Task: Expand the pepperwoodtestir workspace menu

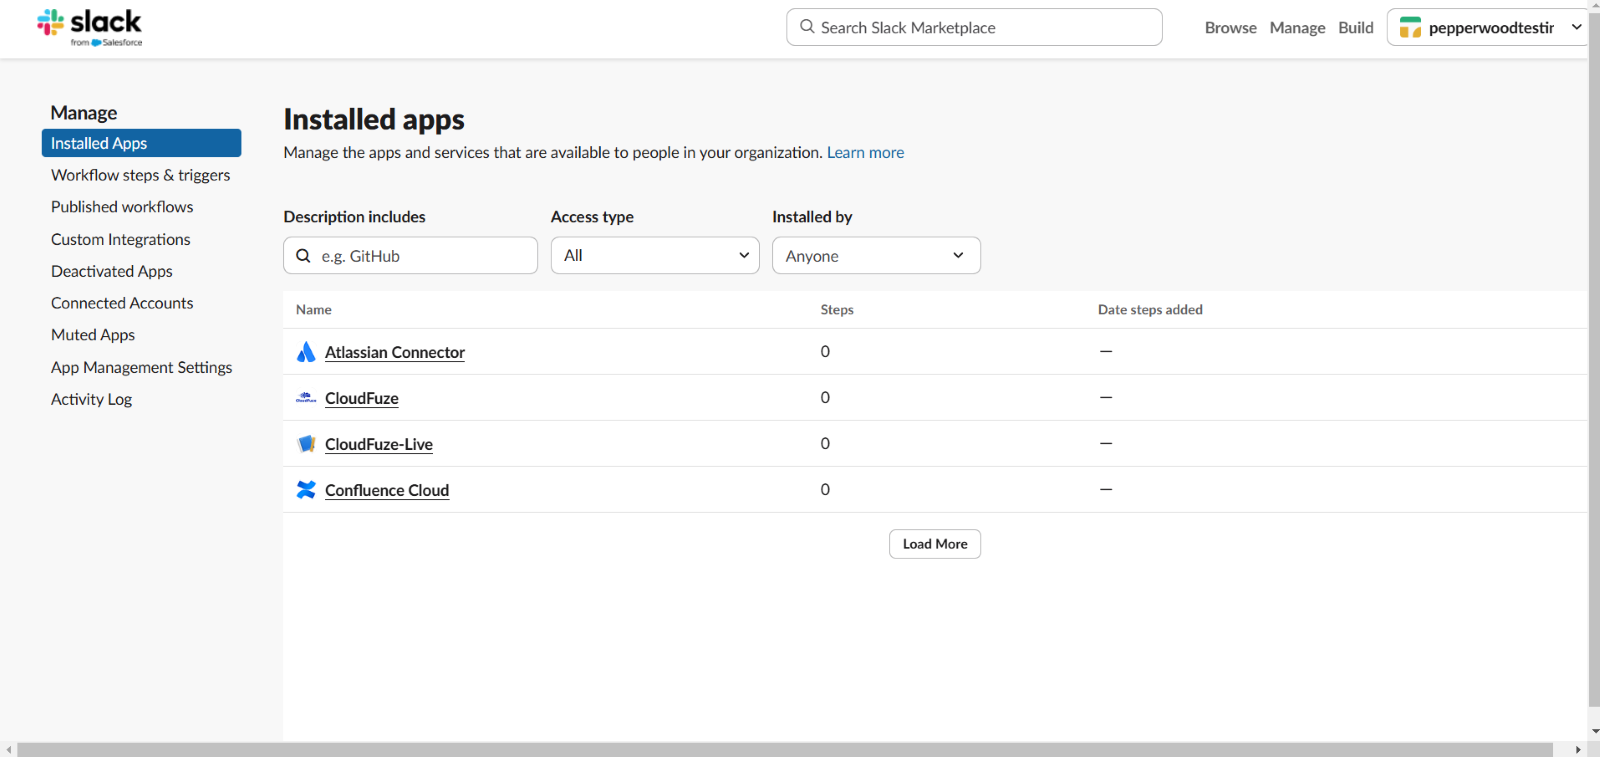Action: pyautogui.click(x=1576, y=27)
